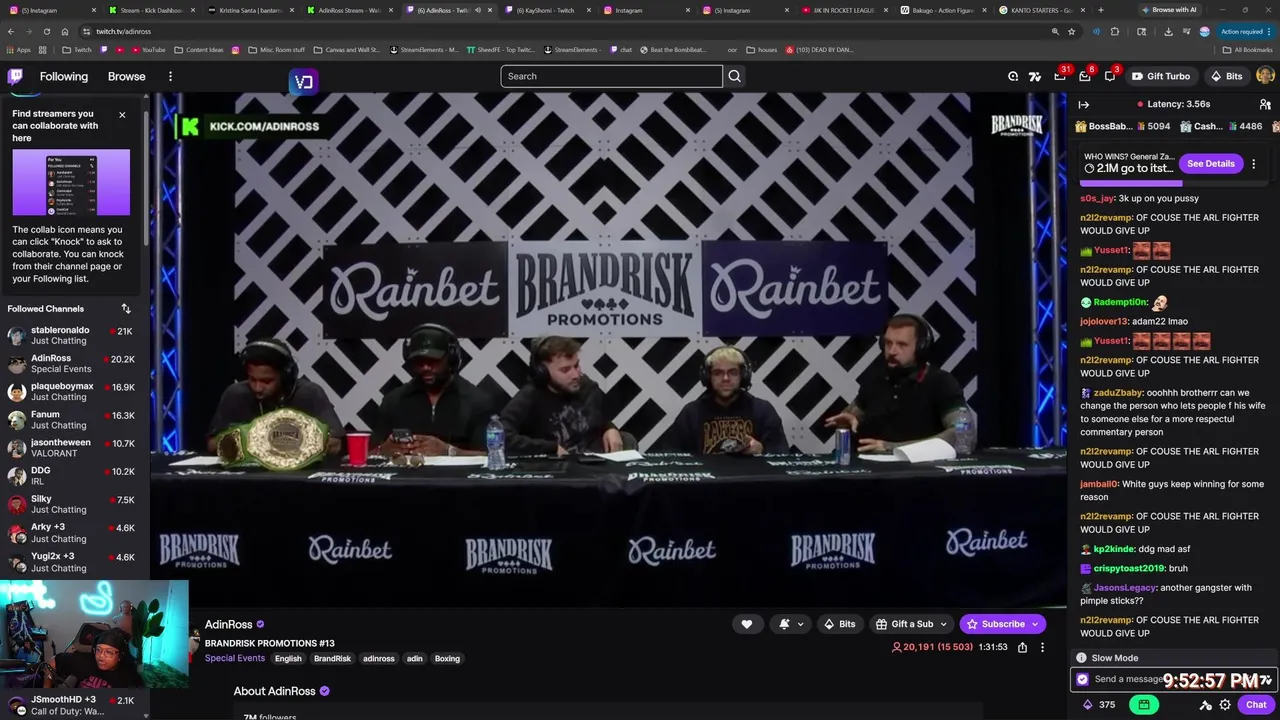Click the heart follow button
The image size is (1280, 720).
pos(746,624)
